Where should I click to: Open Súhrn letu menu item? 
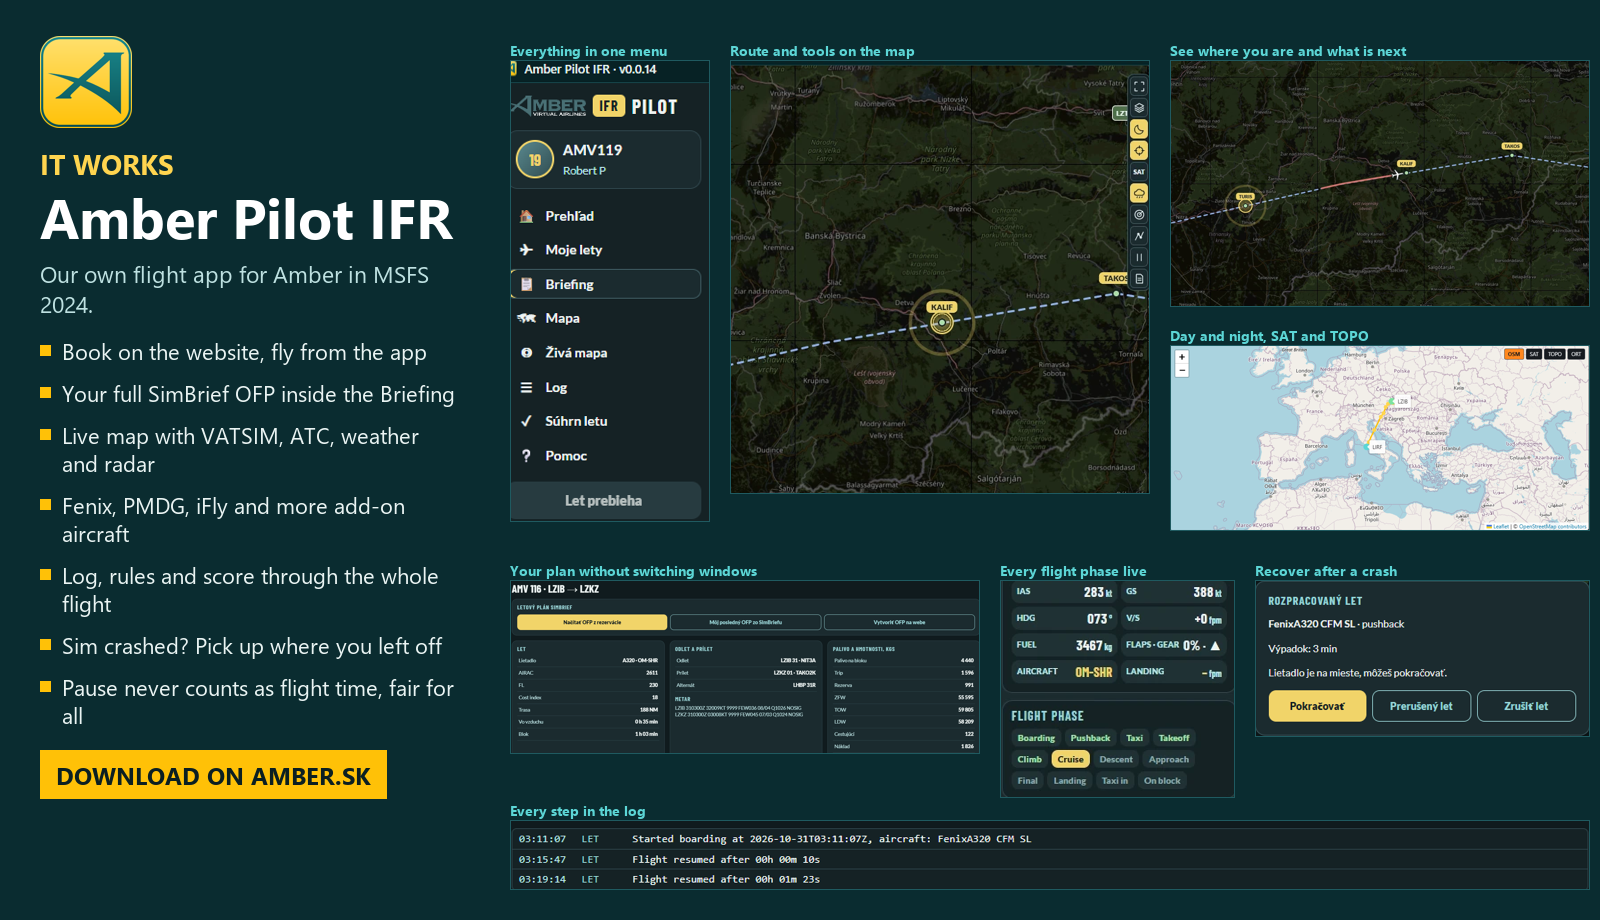coord(606,421)
